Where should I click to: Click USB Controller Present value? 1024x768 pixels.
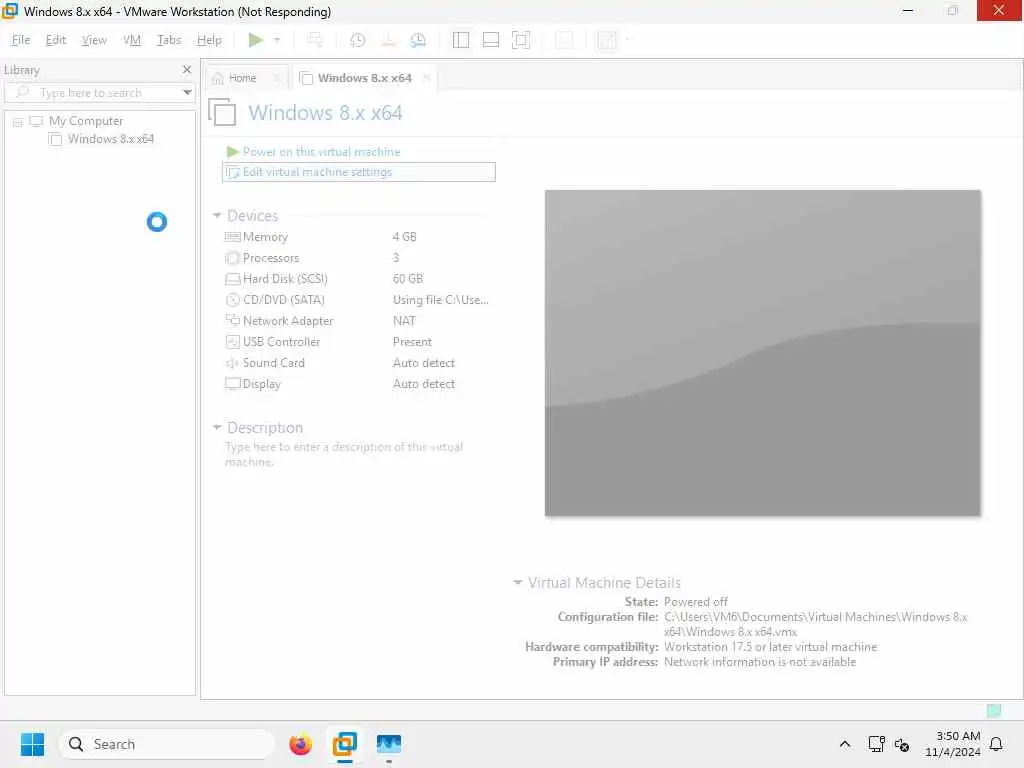coord(412,342)
